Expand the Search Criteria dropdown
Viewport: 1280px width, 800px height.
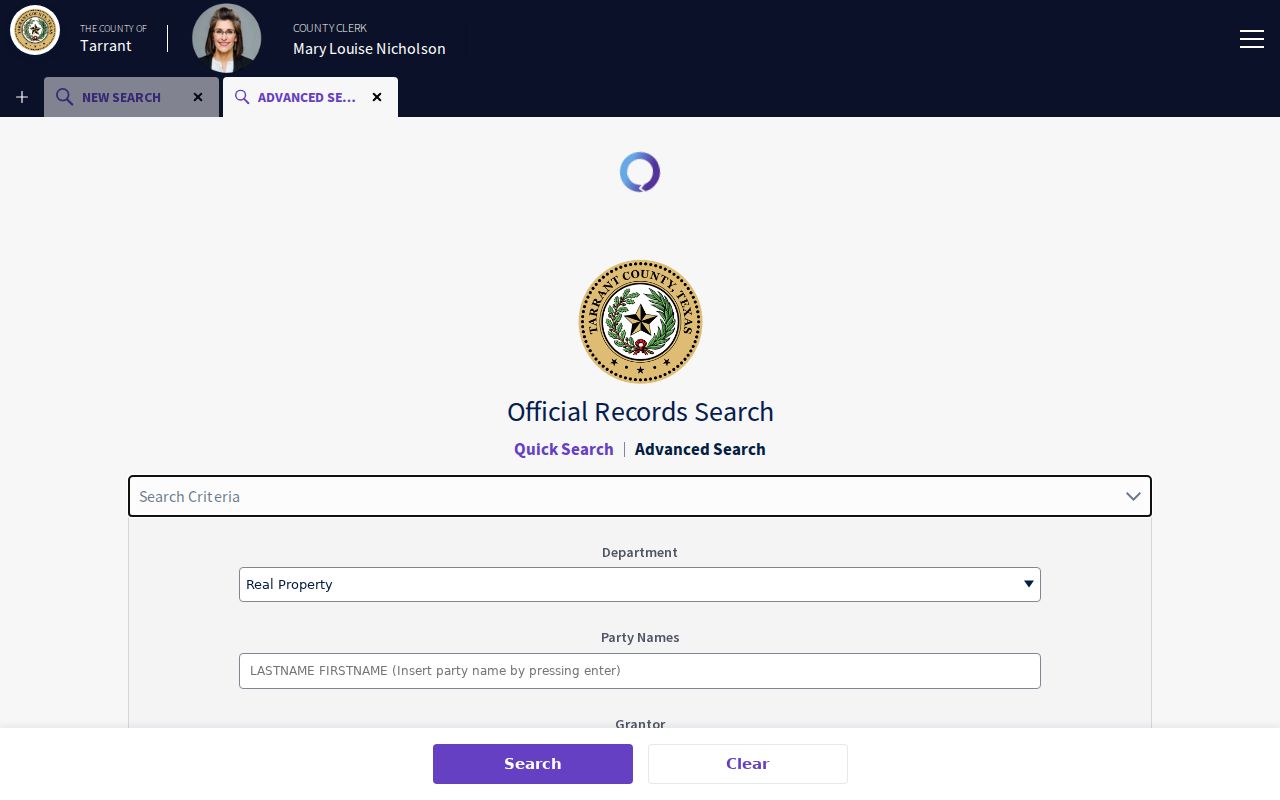[x=640, y=496]
